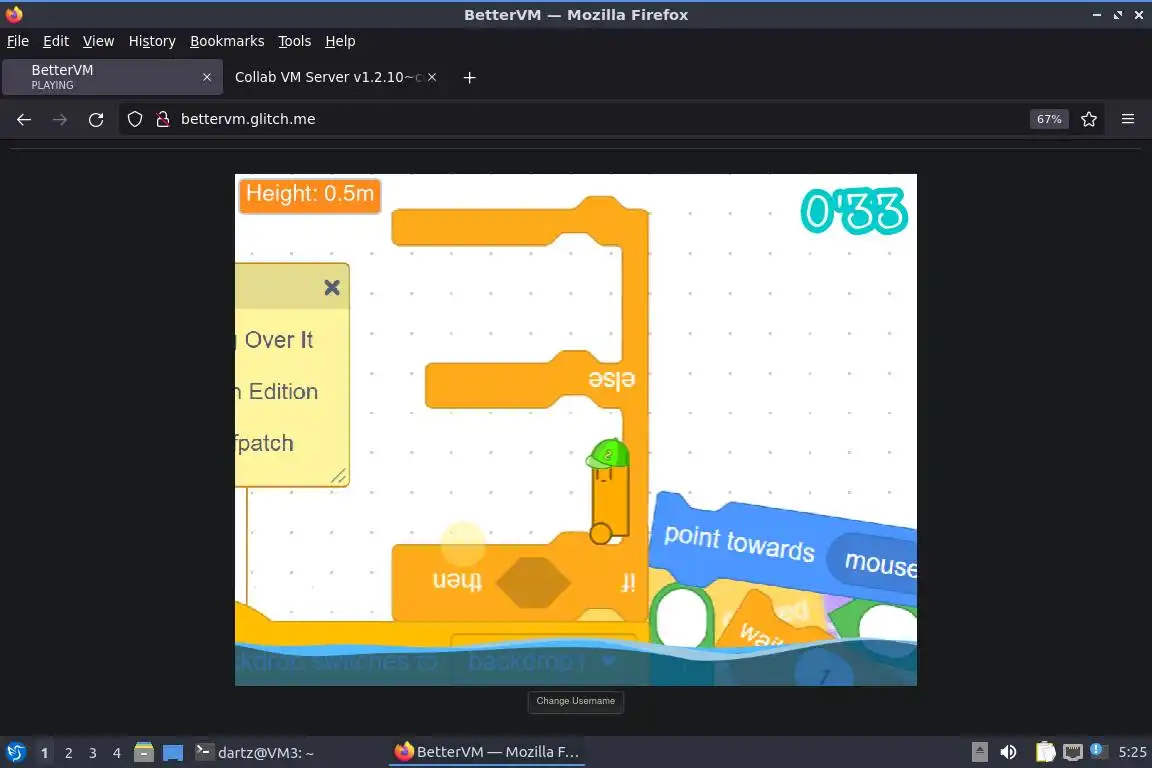Image resolution: width=1152 pixels, height=768 pixels.
Task: Reload the bettervm.glitch.me page
Action: (96, 119)
